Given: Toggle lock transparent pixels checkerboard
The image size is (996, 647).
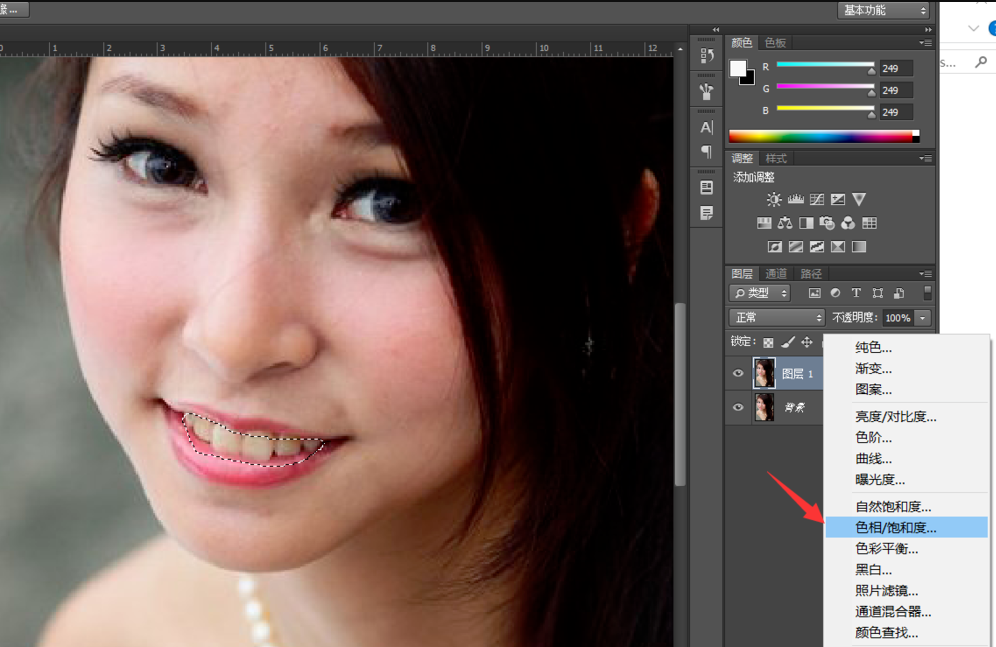Looking at the screenshot, I should (x=768, y=342).
